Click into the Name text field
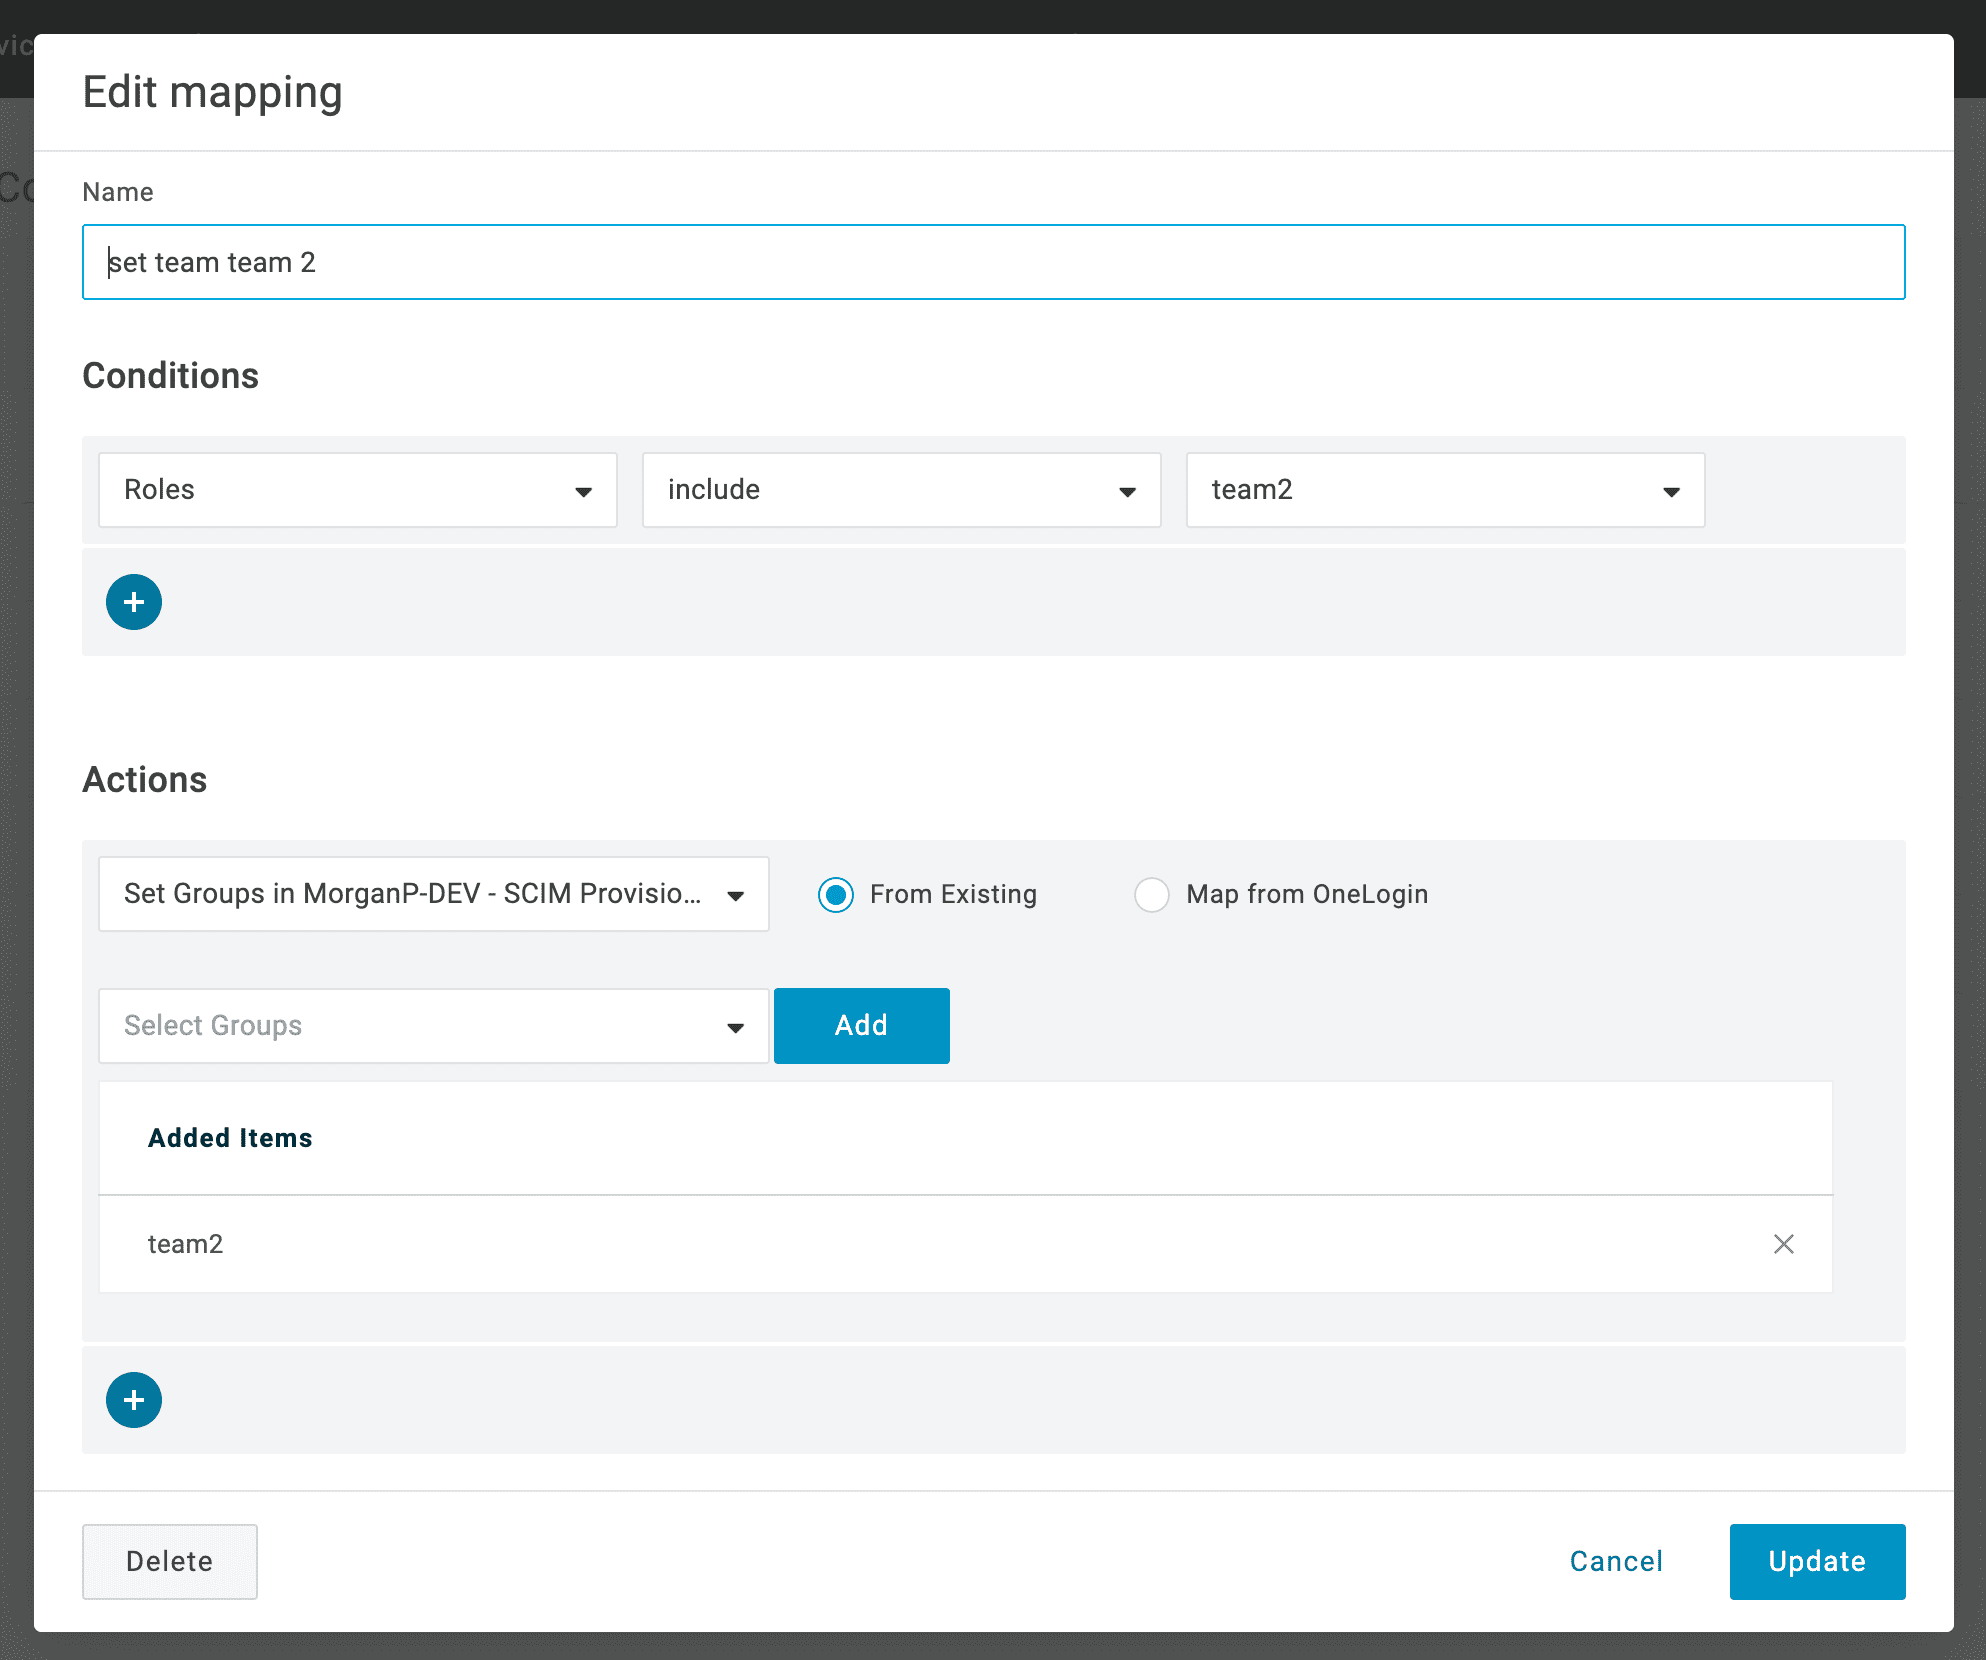Image resolution: width=1986 pixels, height=1660 pixels. 992,262
